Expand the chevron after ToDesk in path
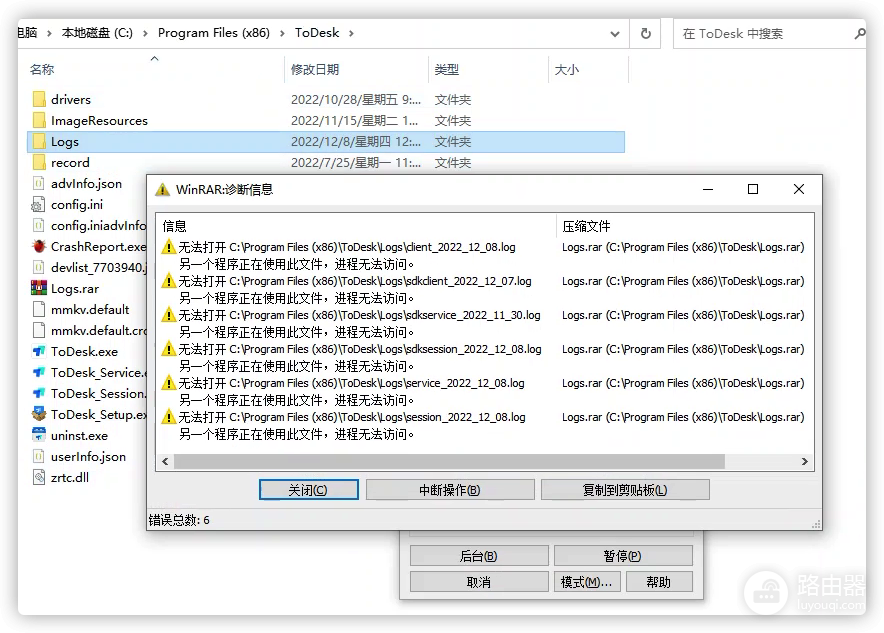Viewport: 884px width, 633px height. (351, 33)
